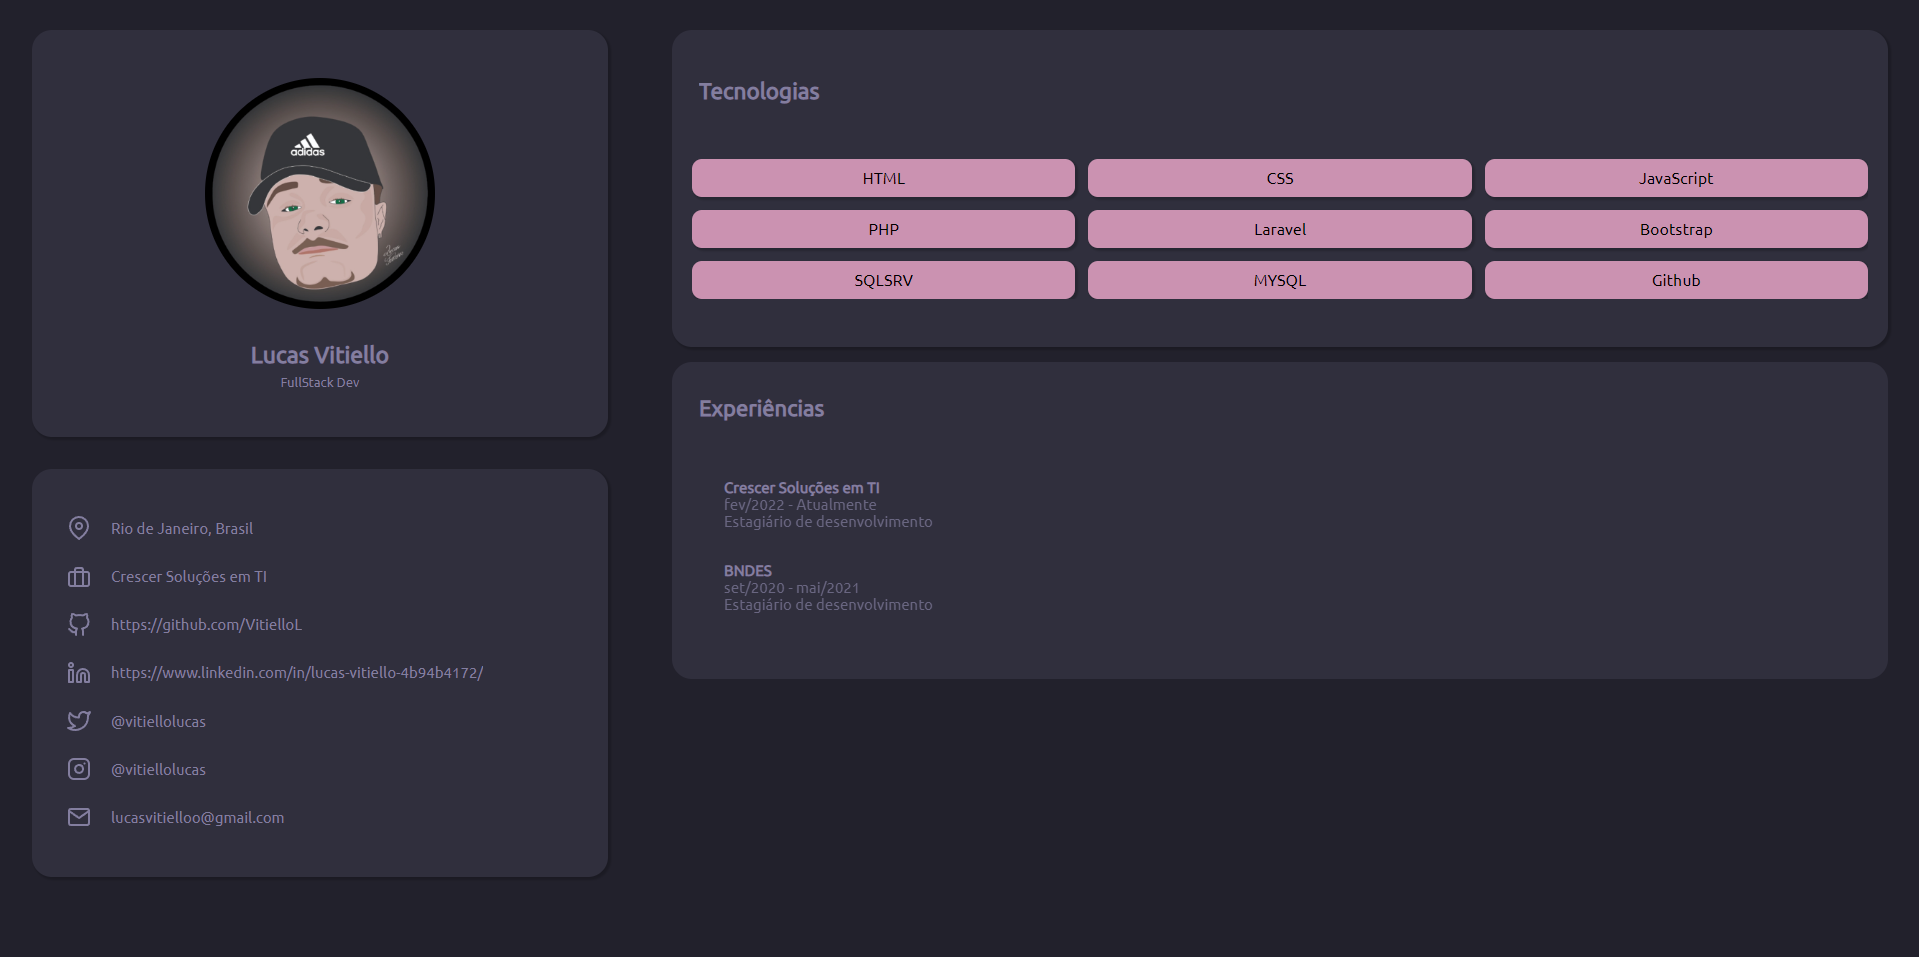Click the LinkedIn icon
1919x957 pixels.
[x=79, y=673]
